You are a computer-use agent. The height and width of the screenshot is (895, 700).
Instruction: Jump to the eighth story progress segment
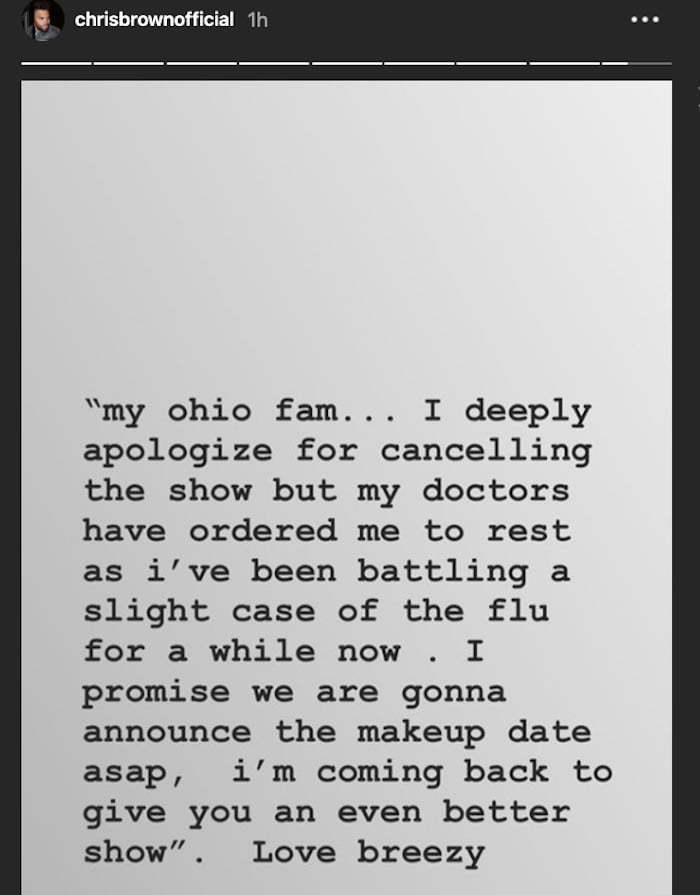pyautogui.click(x=564, y=63)
